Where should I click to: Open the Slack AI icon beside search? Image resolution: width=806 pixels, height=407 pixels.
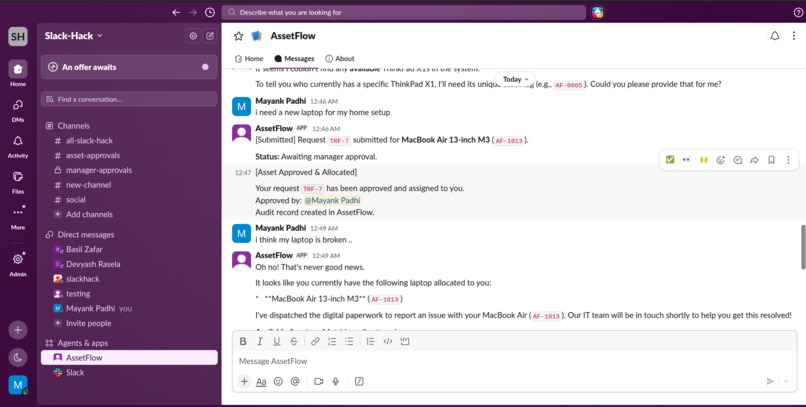point(597,12)
